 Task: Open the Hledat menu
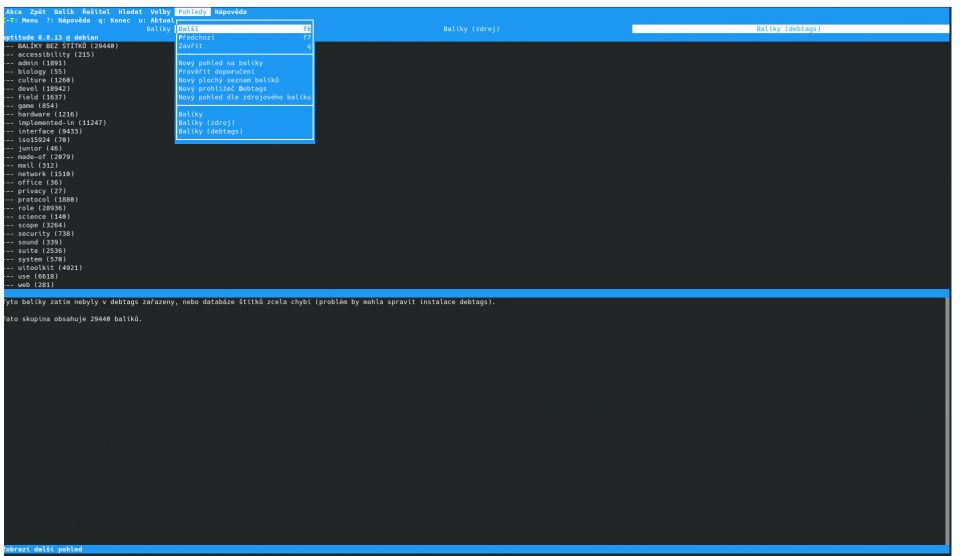coord(130,12)
